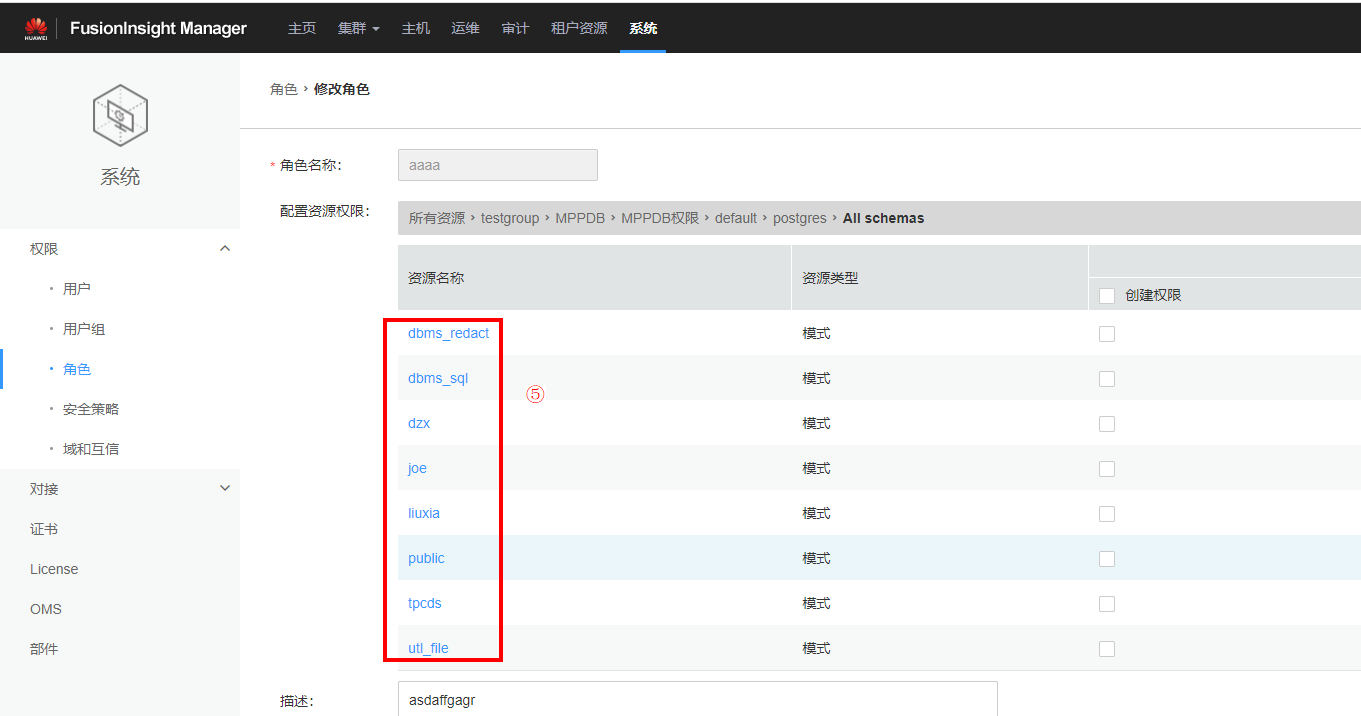Open the utl_file schema link
The image size is (1361, 716).
[x=428, y=648]
